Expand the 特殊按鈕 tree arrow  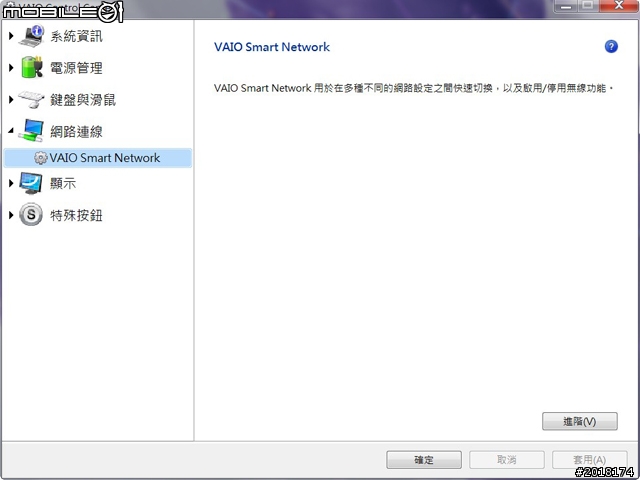click(11, 215)
